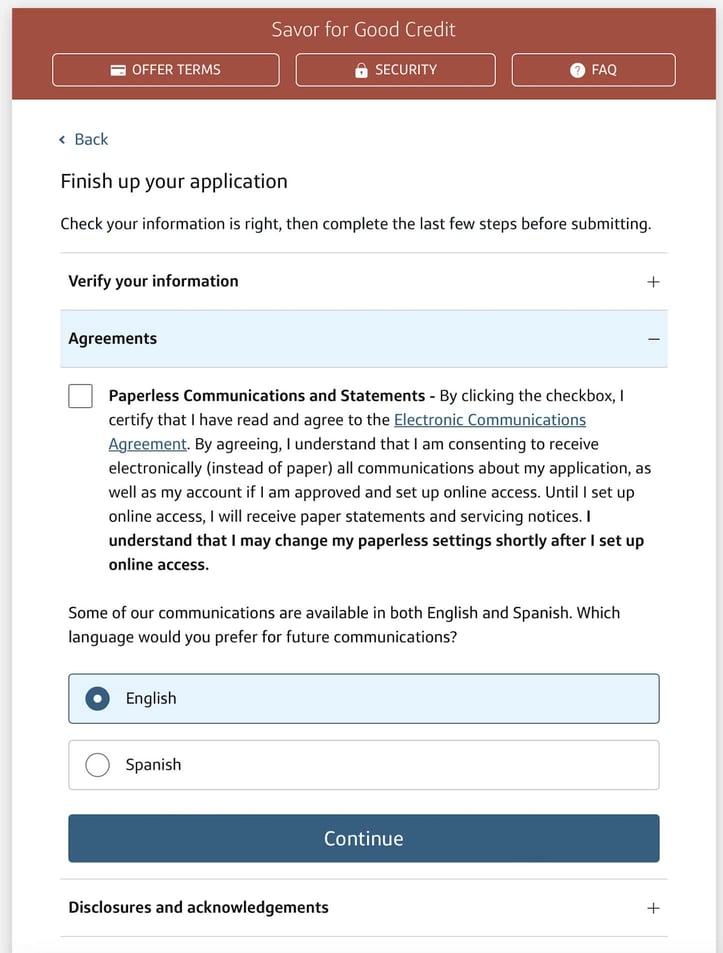
Task: Click the Continue button
Action: (364, 838)
